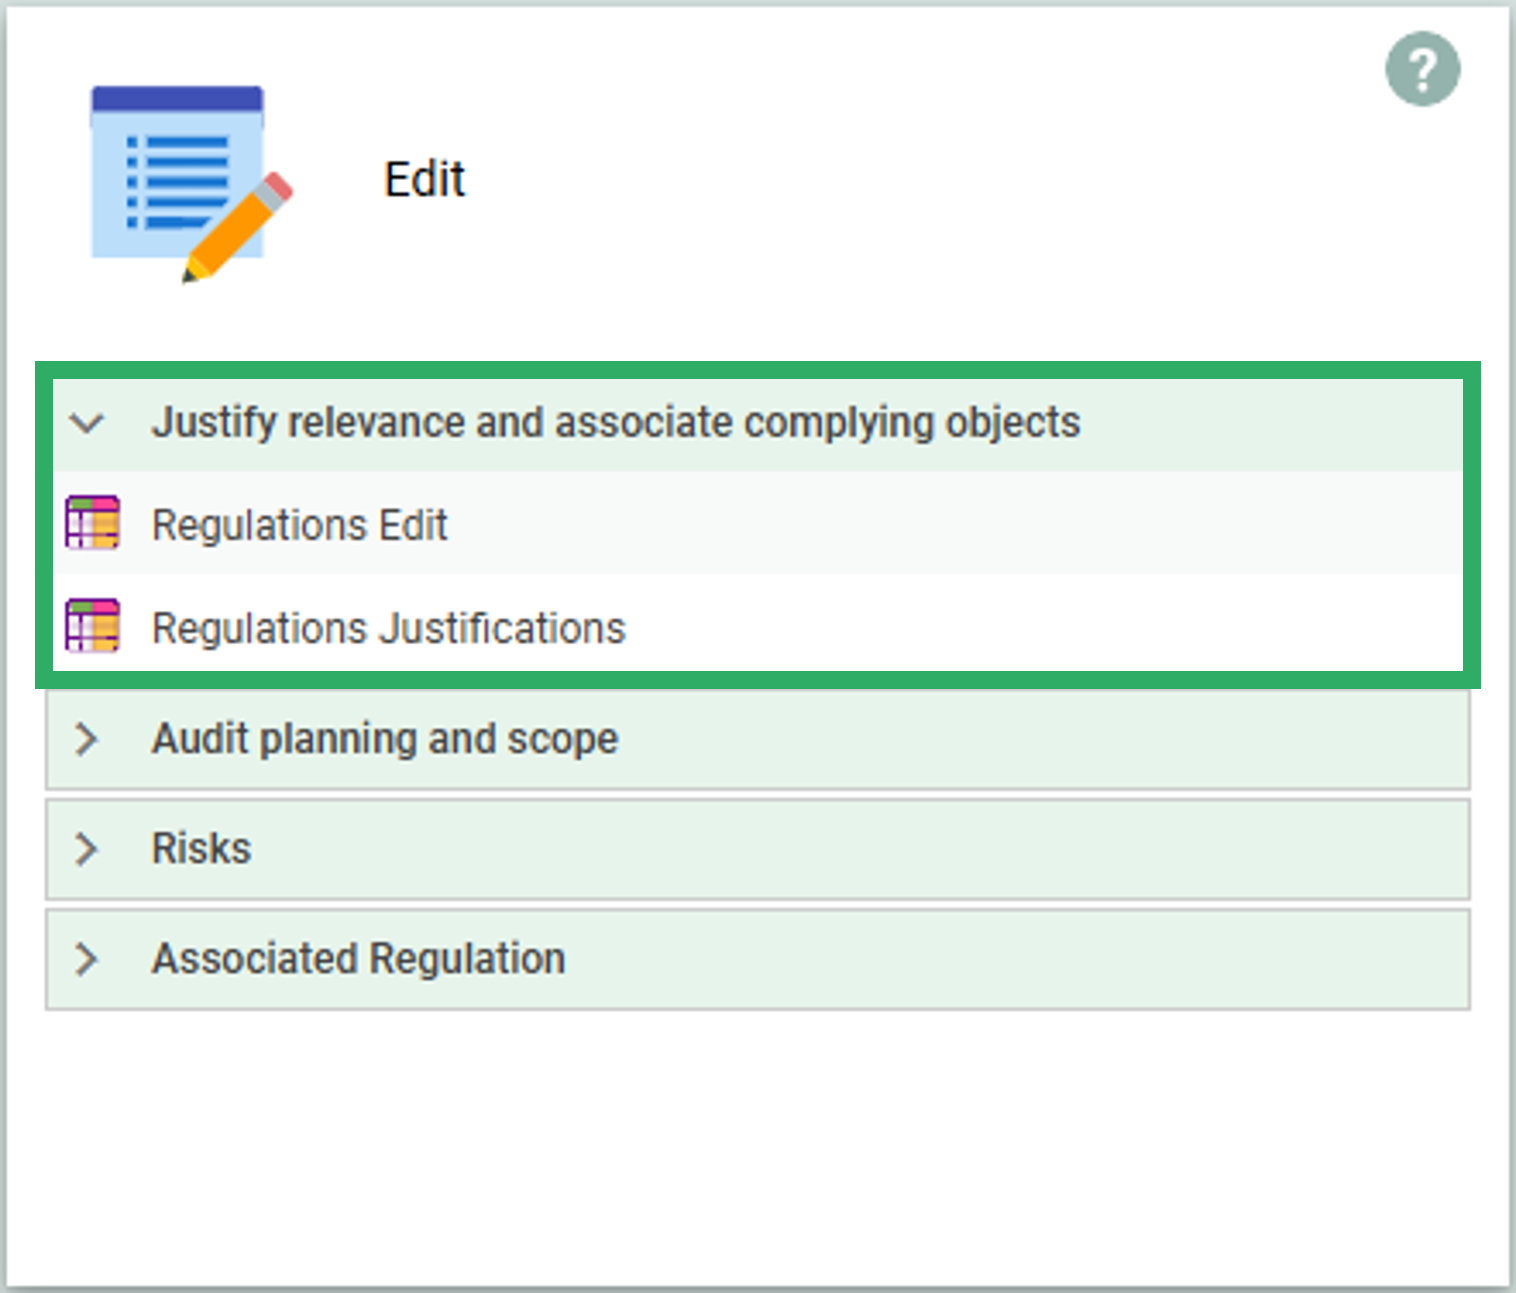This screenshot has width=1516, height=1293.
Task: Click the Regulations Justifications table icon
Action: click(x=92, y=626)
